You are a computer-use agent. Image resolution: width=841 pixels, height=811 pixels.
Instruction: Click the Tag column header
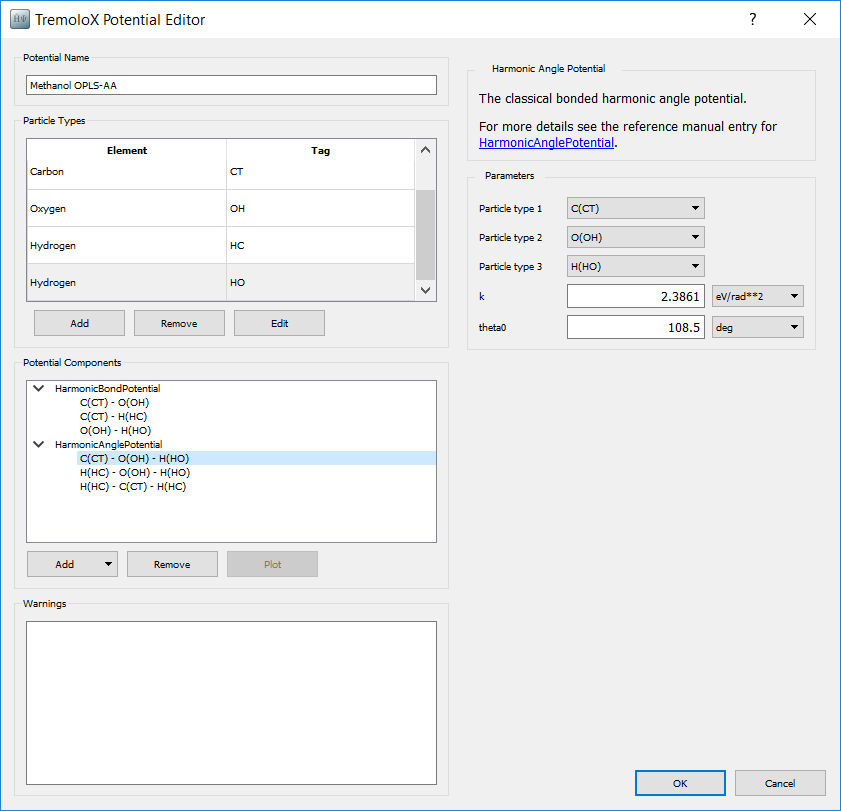click(x=320, y=151)
